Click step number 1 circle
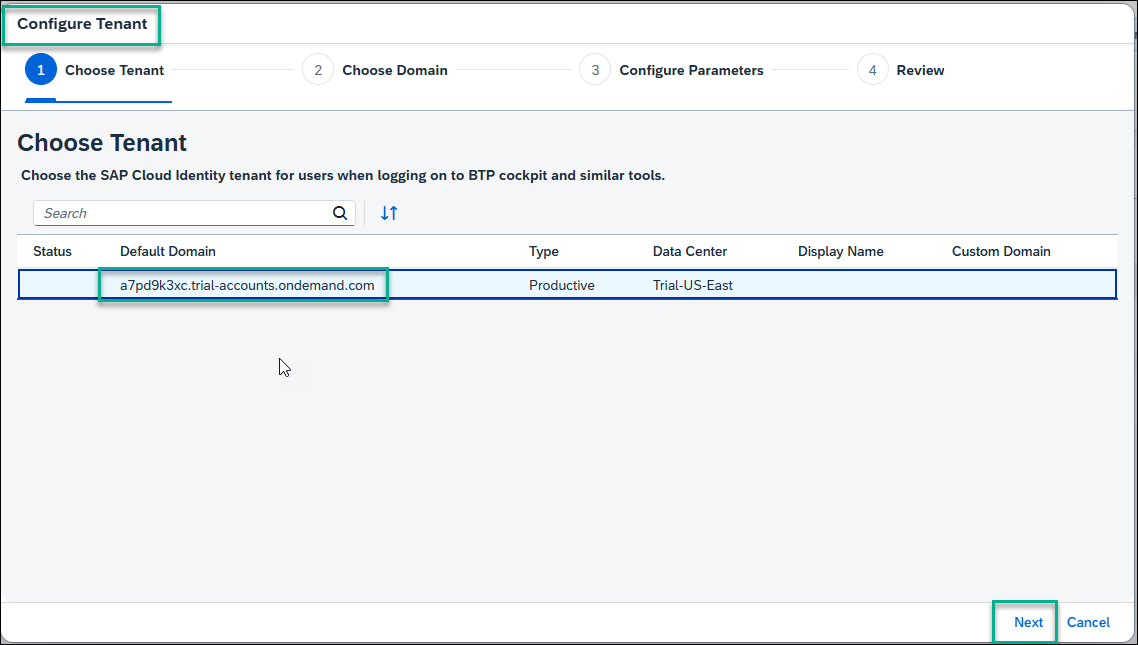Screen dimensions: 1138x645 coord(41,70)
